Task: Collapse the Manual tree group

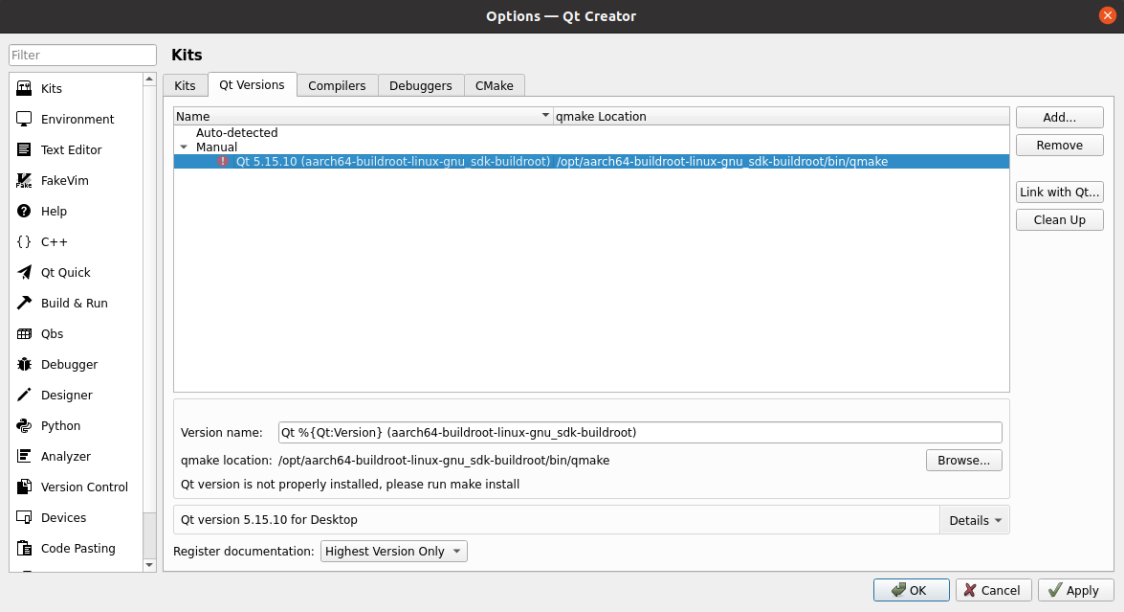Action: pos(184,147)
